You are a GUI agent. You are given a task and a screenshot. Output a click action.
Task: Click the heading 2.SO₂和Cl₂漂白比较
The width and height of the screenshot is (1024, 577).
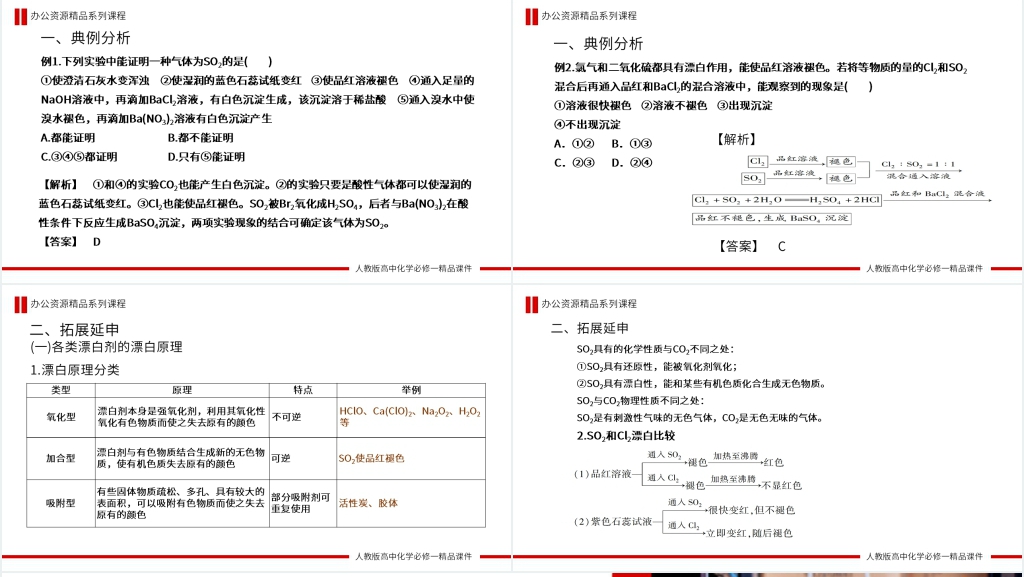coord(626,435)
